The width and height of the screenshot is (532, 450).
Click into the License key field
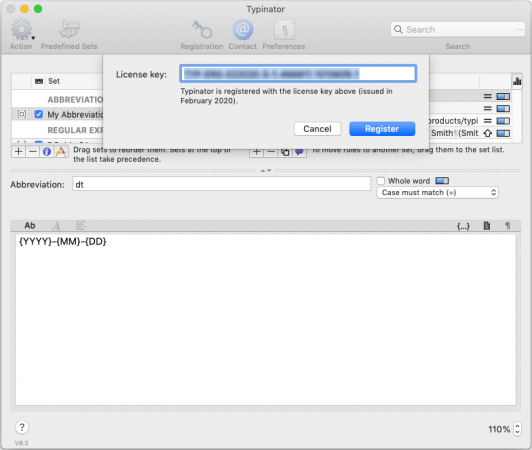point(298,74)
